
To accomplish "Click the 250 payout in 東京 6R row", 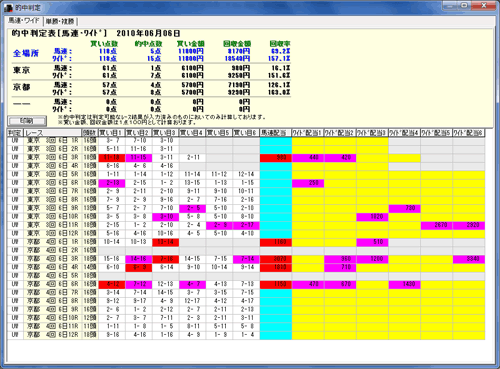I will pyautogui.click(x=308, y=183).
